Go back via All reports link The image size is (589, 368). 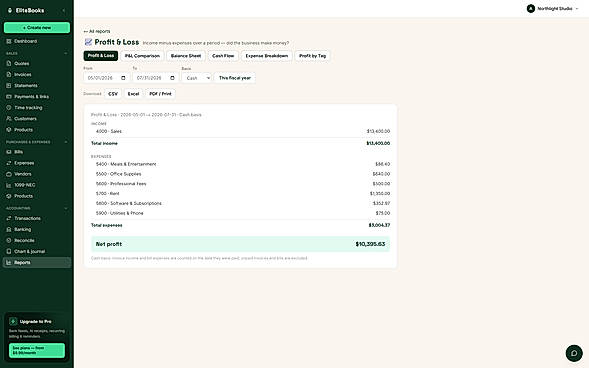pyautogui.click(x=97, y=31)
